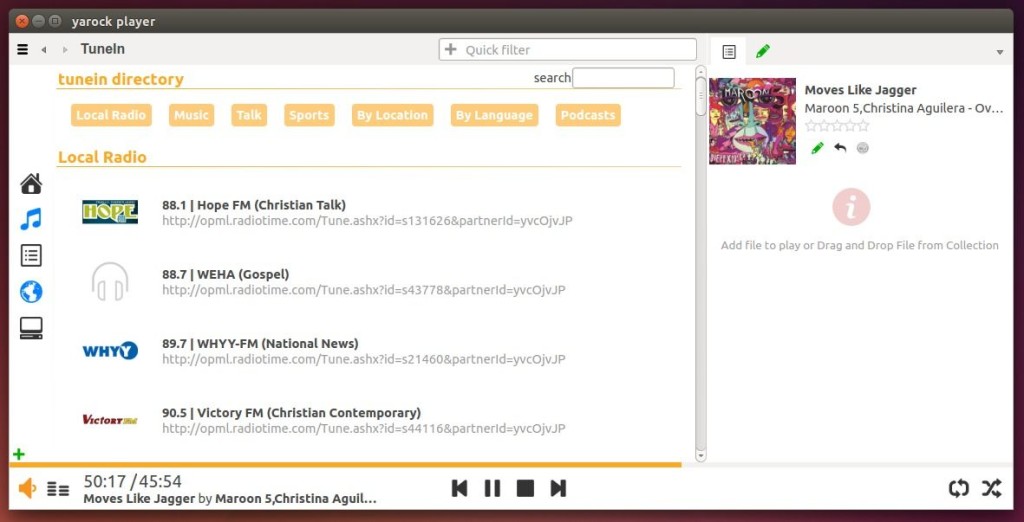The width and height of the screenshot is (1024, 522).
Task: Mute audio with the speaker icon
Action: [x=27, y=488]
